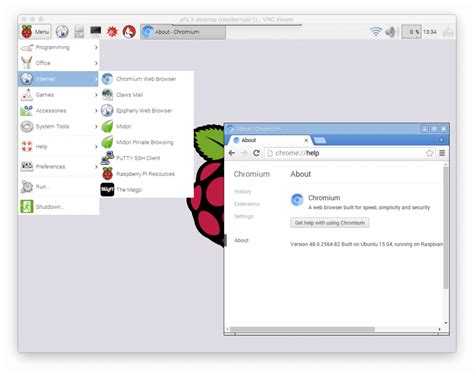The image size is (474, 374).
Task: Click the Office category icon
Action: (27, 63)
